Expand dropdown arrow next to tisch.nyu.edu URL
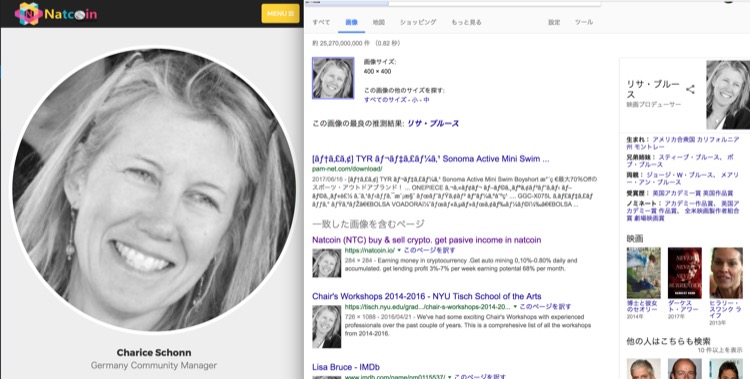The height and width of the screenshot is (379, 750). click(x=515, y=307)
